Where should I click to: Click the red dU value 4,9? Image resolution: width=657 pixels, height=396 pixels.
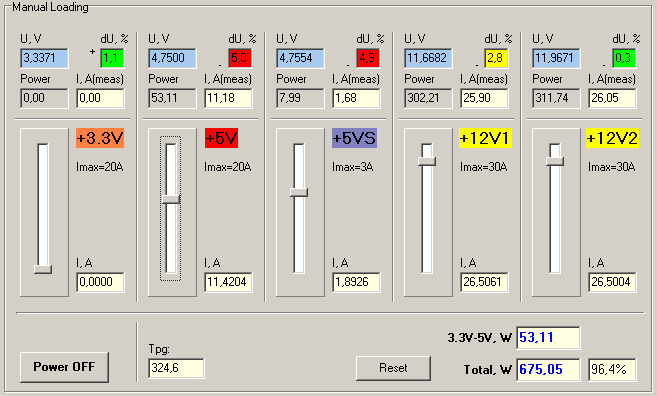coord(368,58)
